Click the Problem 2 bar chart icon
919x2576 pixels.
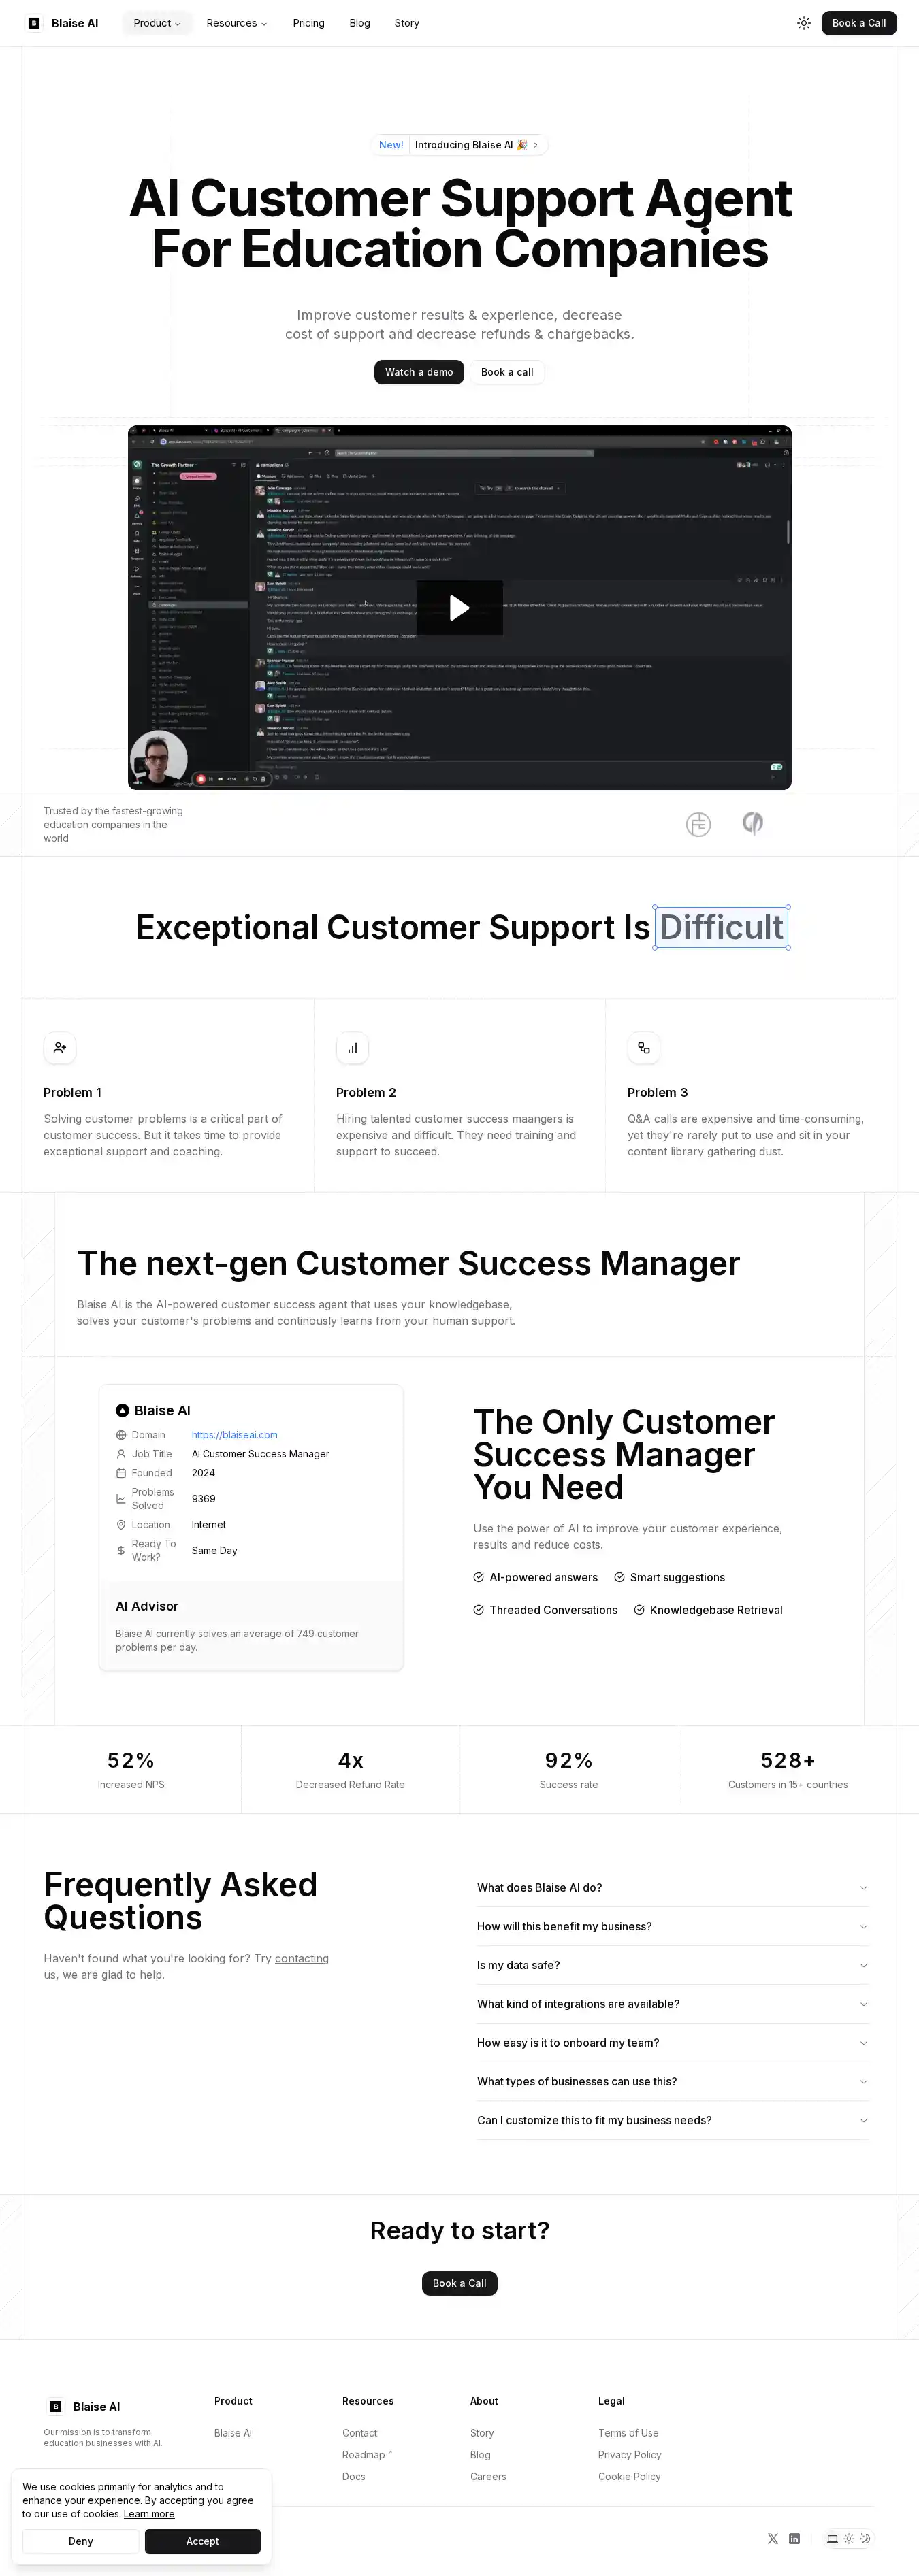352,1048
